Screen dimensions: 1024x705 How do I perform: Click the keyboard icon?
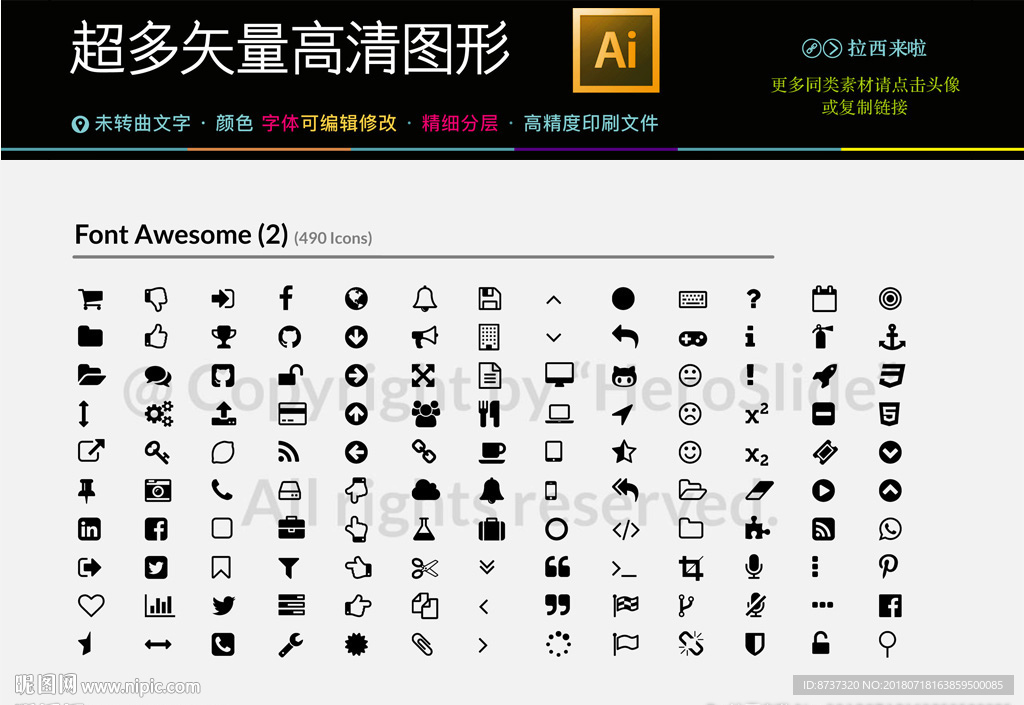tap(693, 300)
